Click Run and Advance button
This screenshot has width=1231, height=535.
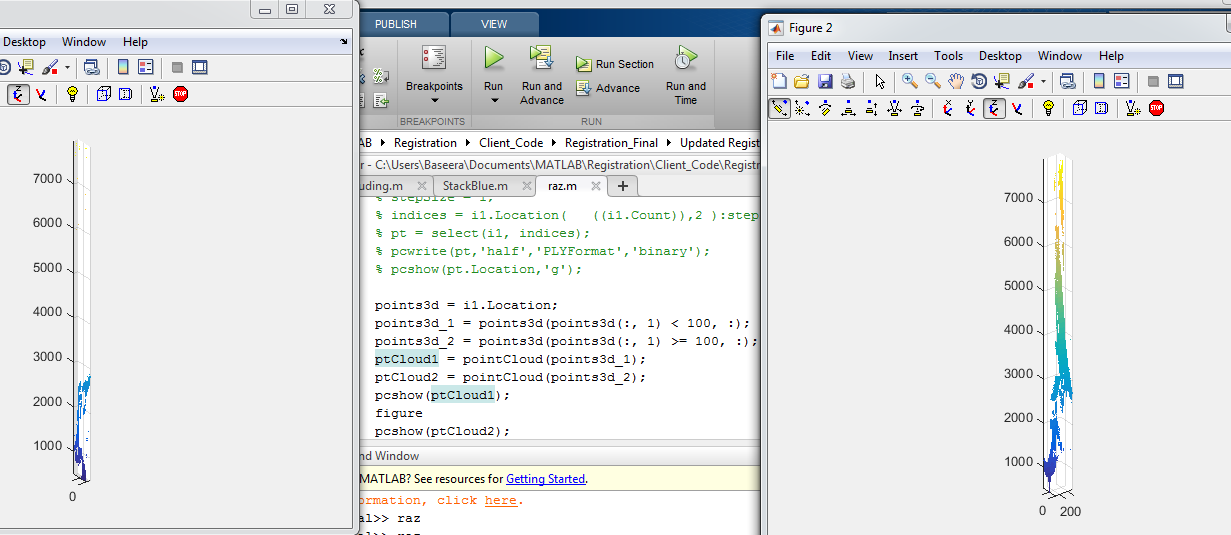click(542, 75)
